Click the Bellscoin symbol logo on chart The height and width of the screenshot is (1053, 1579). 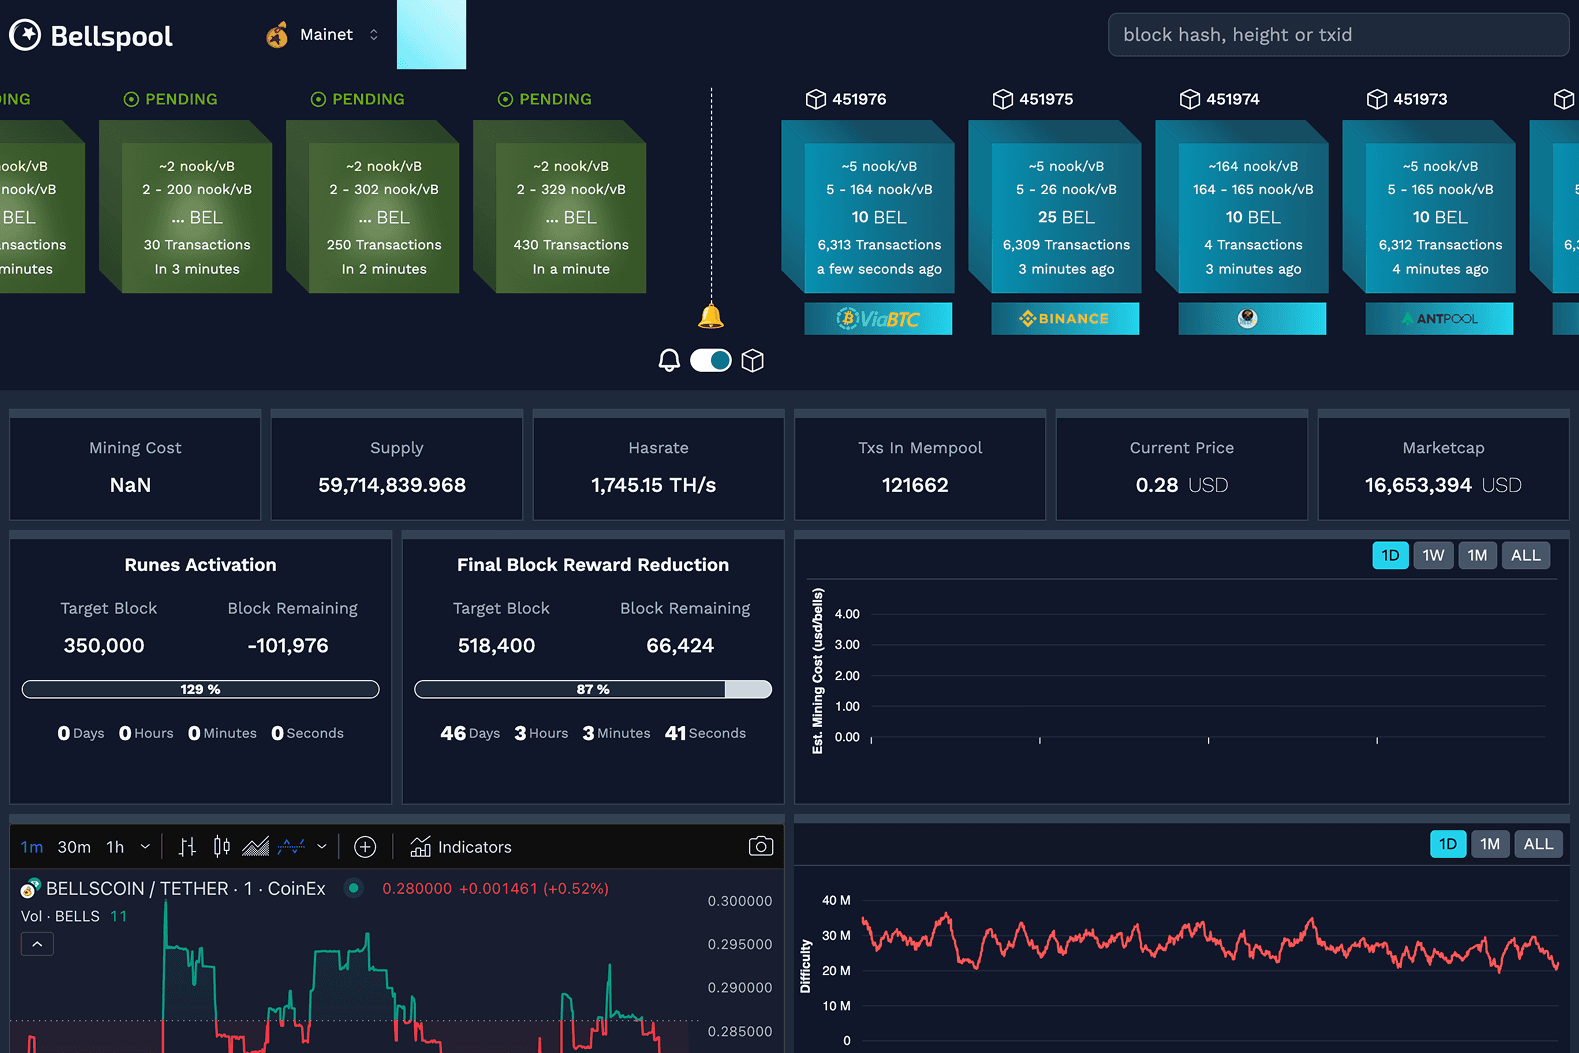click(31, 888)
